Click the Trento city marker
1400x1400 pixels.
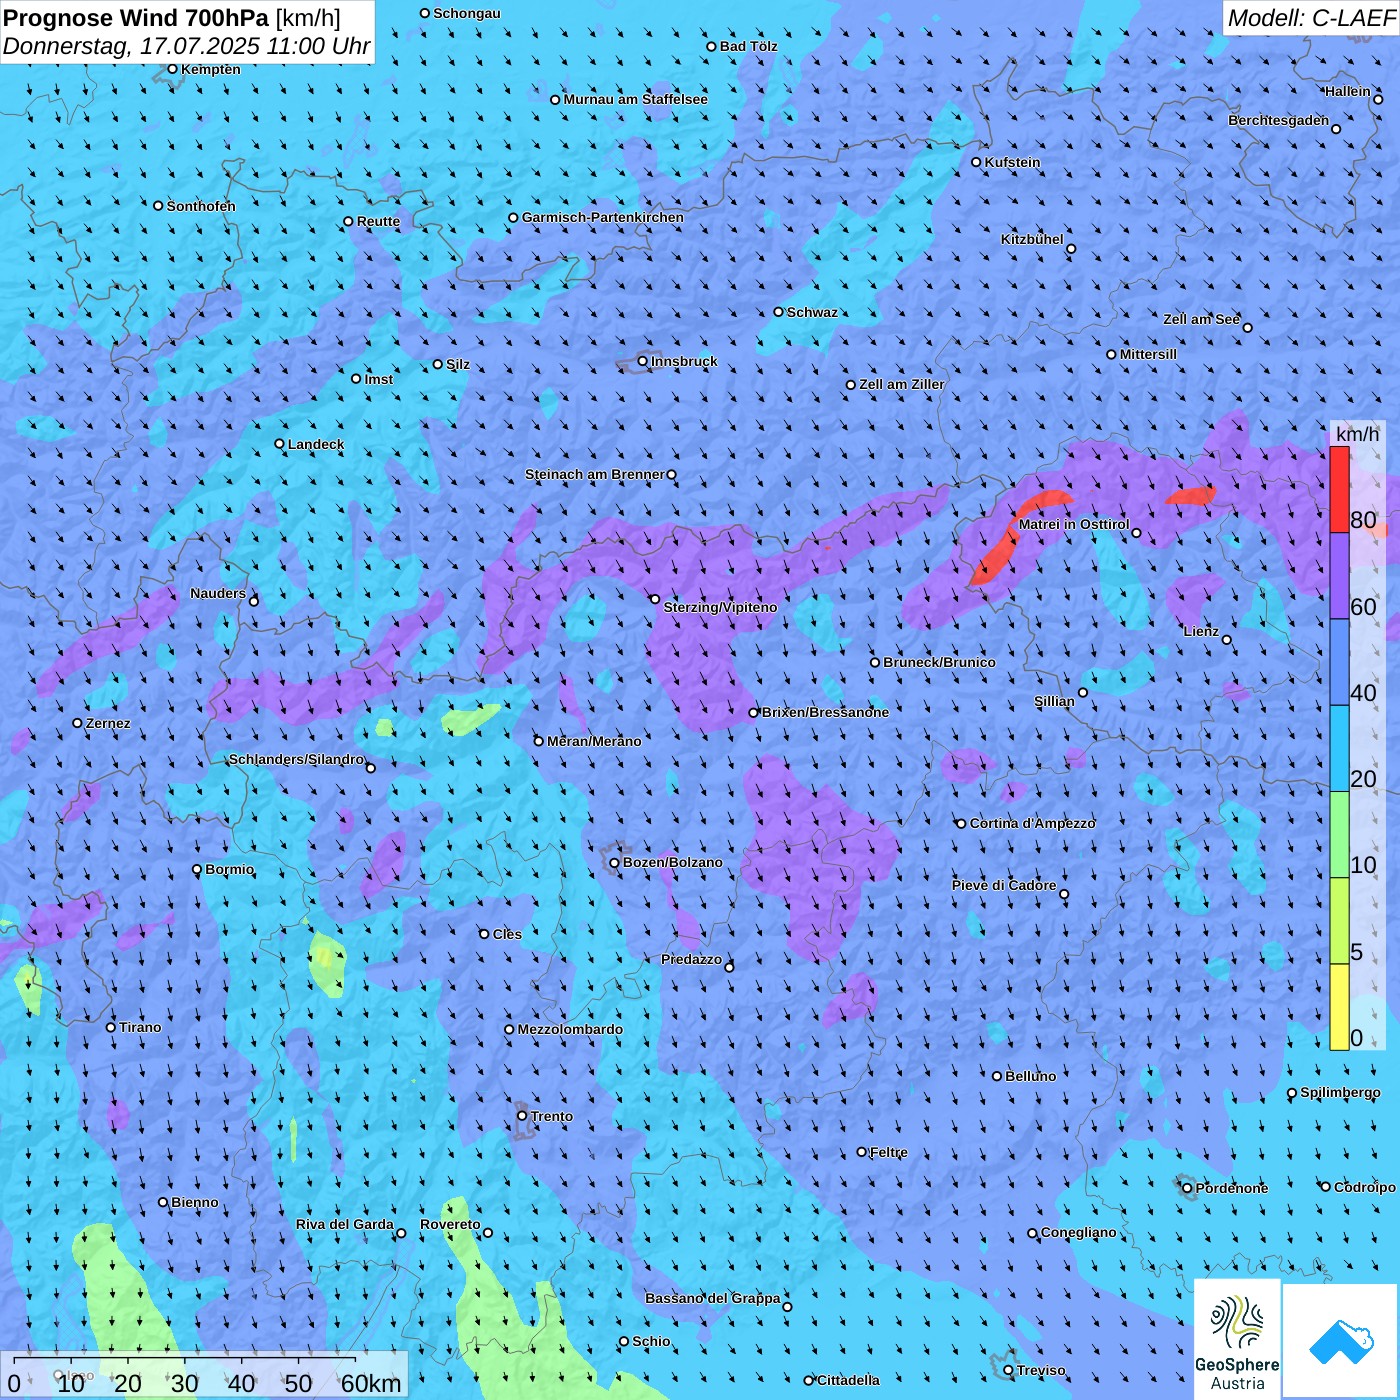(522, 1116)
